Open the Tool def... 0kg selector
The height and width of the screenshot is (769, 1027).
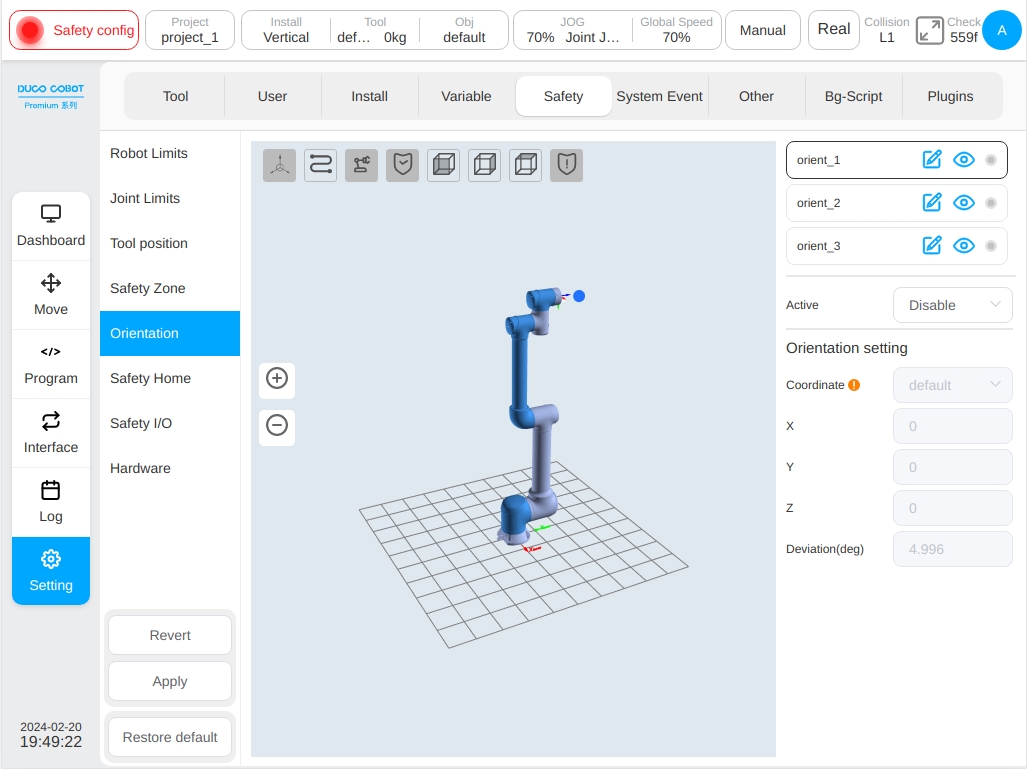coord(375,30)
